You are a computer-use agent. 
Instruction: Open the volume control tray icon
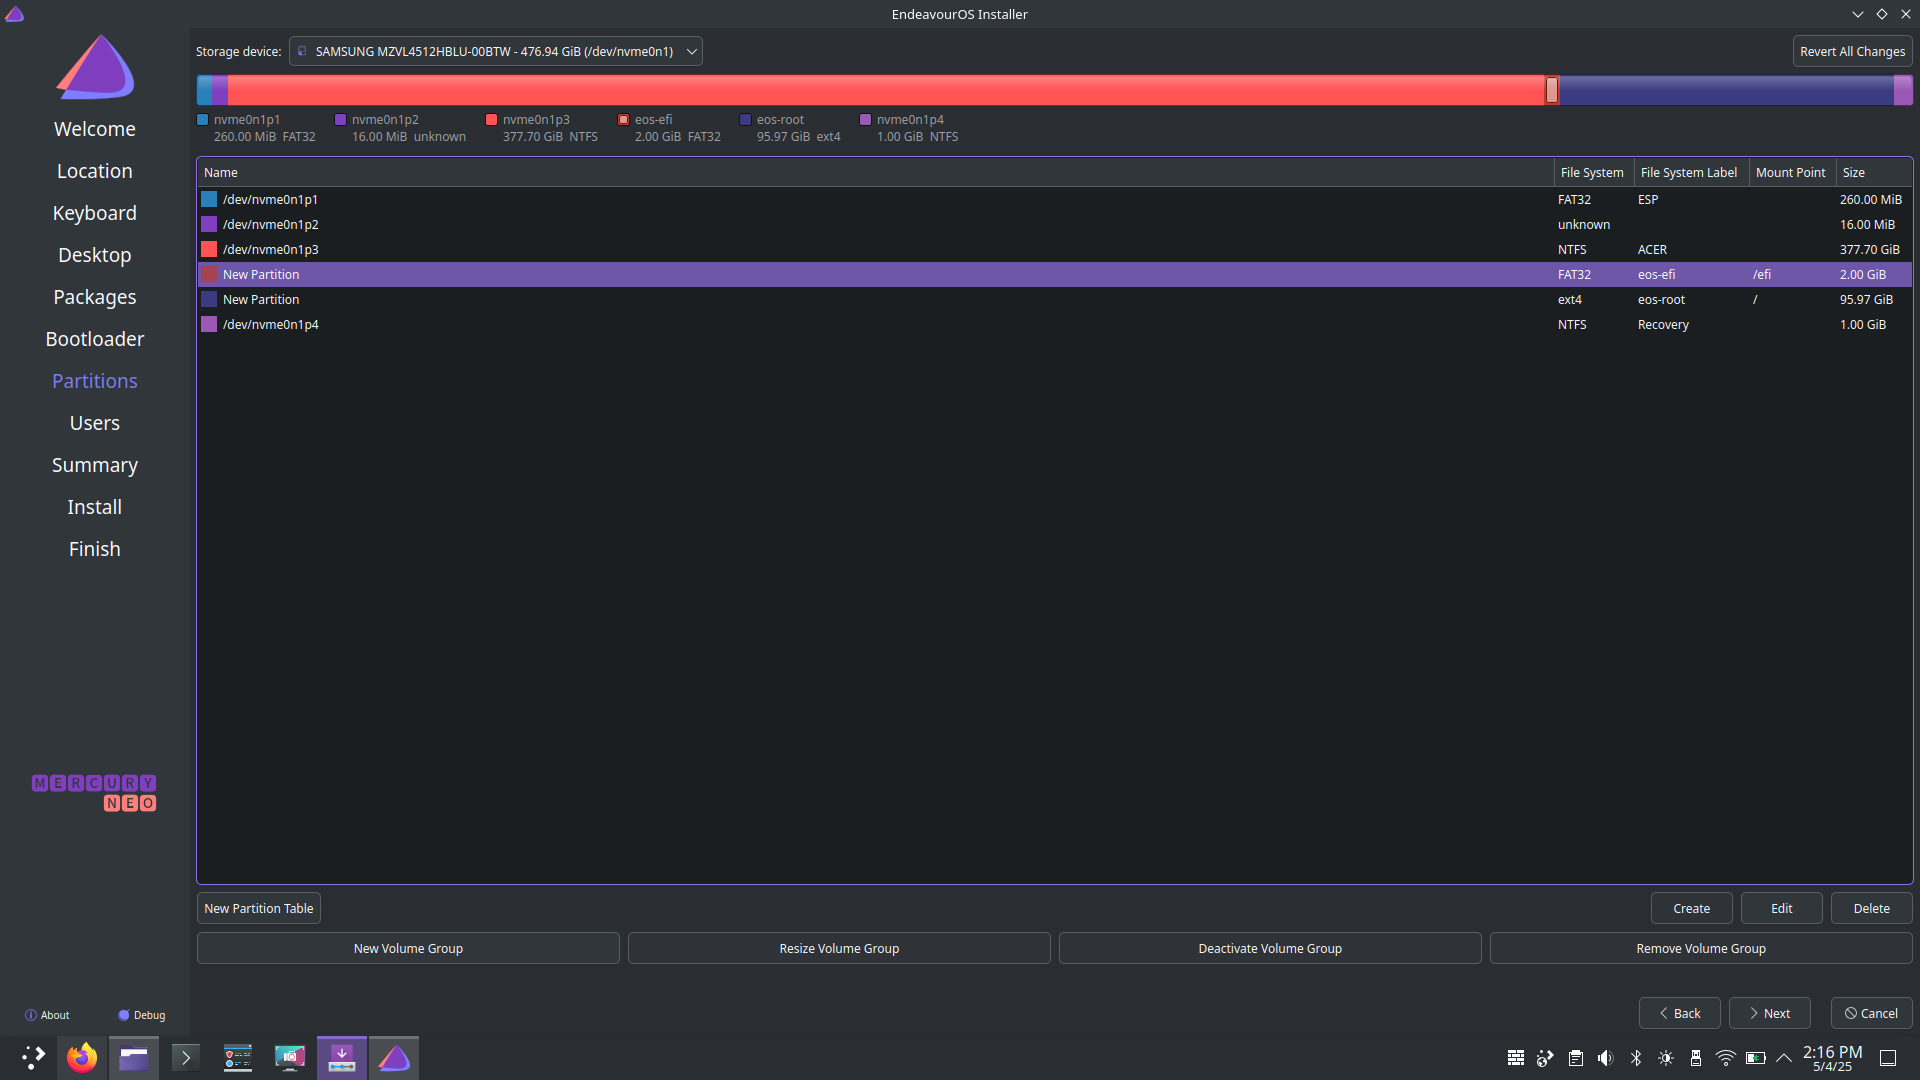click(x=1606, y=1058)
